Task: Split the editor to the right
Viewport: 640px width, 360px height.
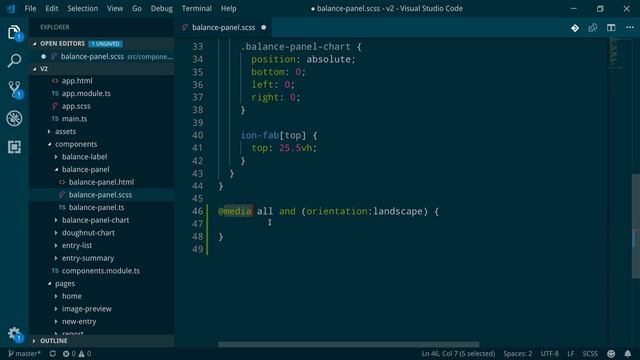Action: click(611, 28)
